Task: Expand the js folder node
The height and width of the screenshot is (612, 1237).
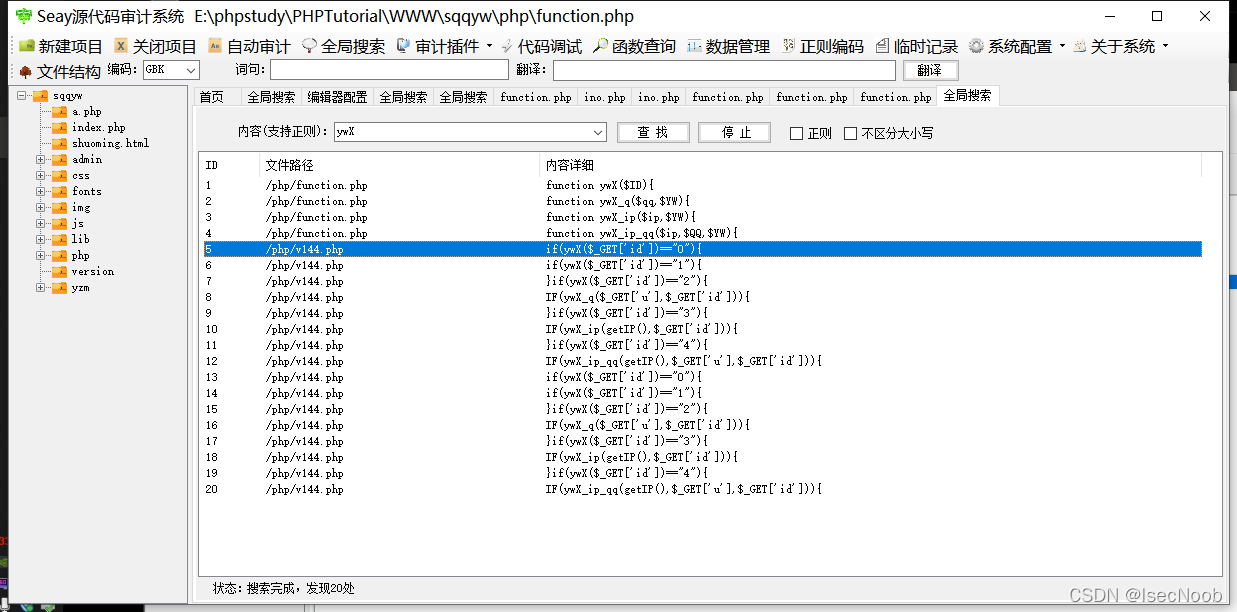Action: coord(41,224)
